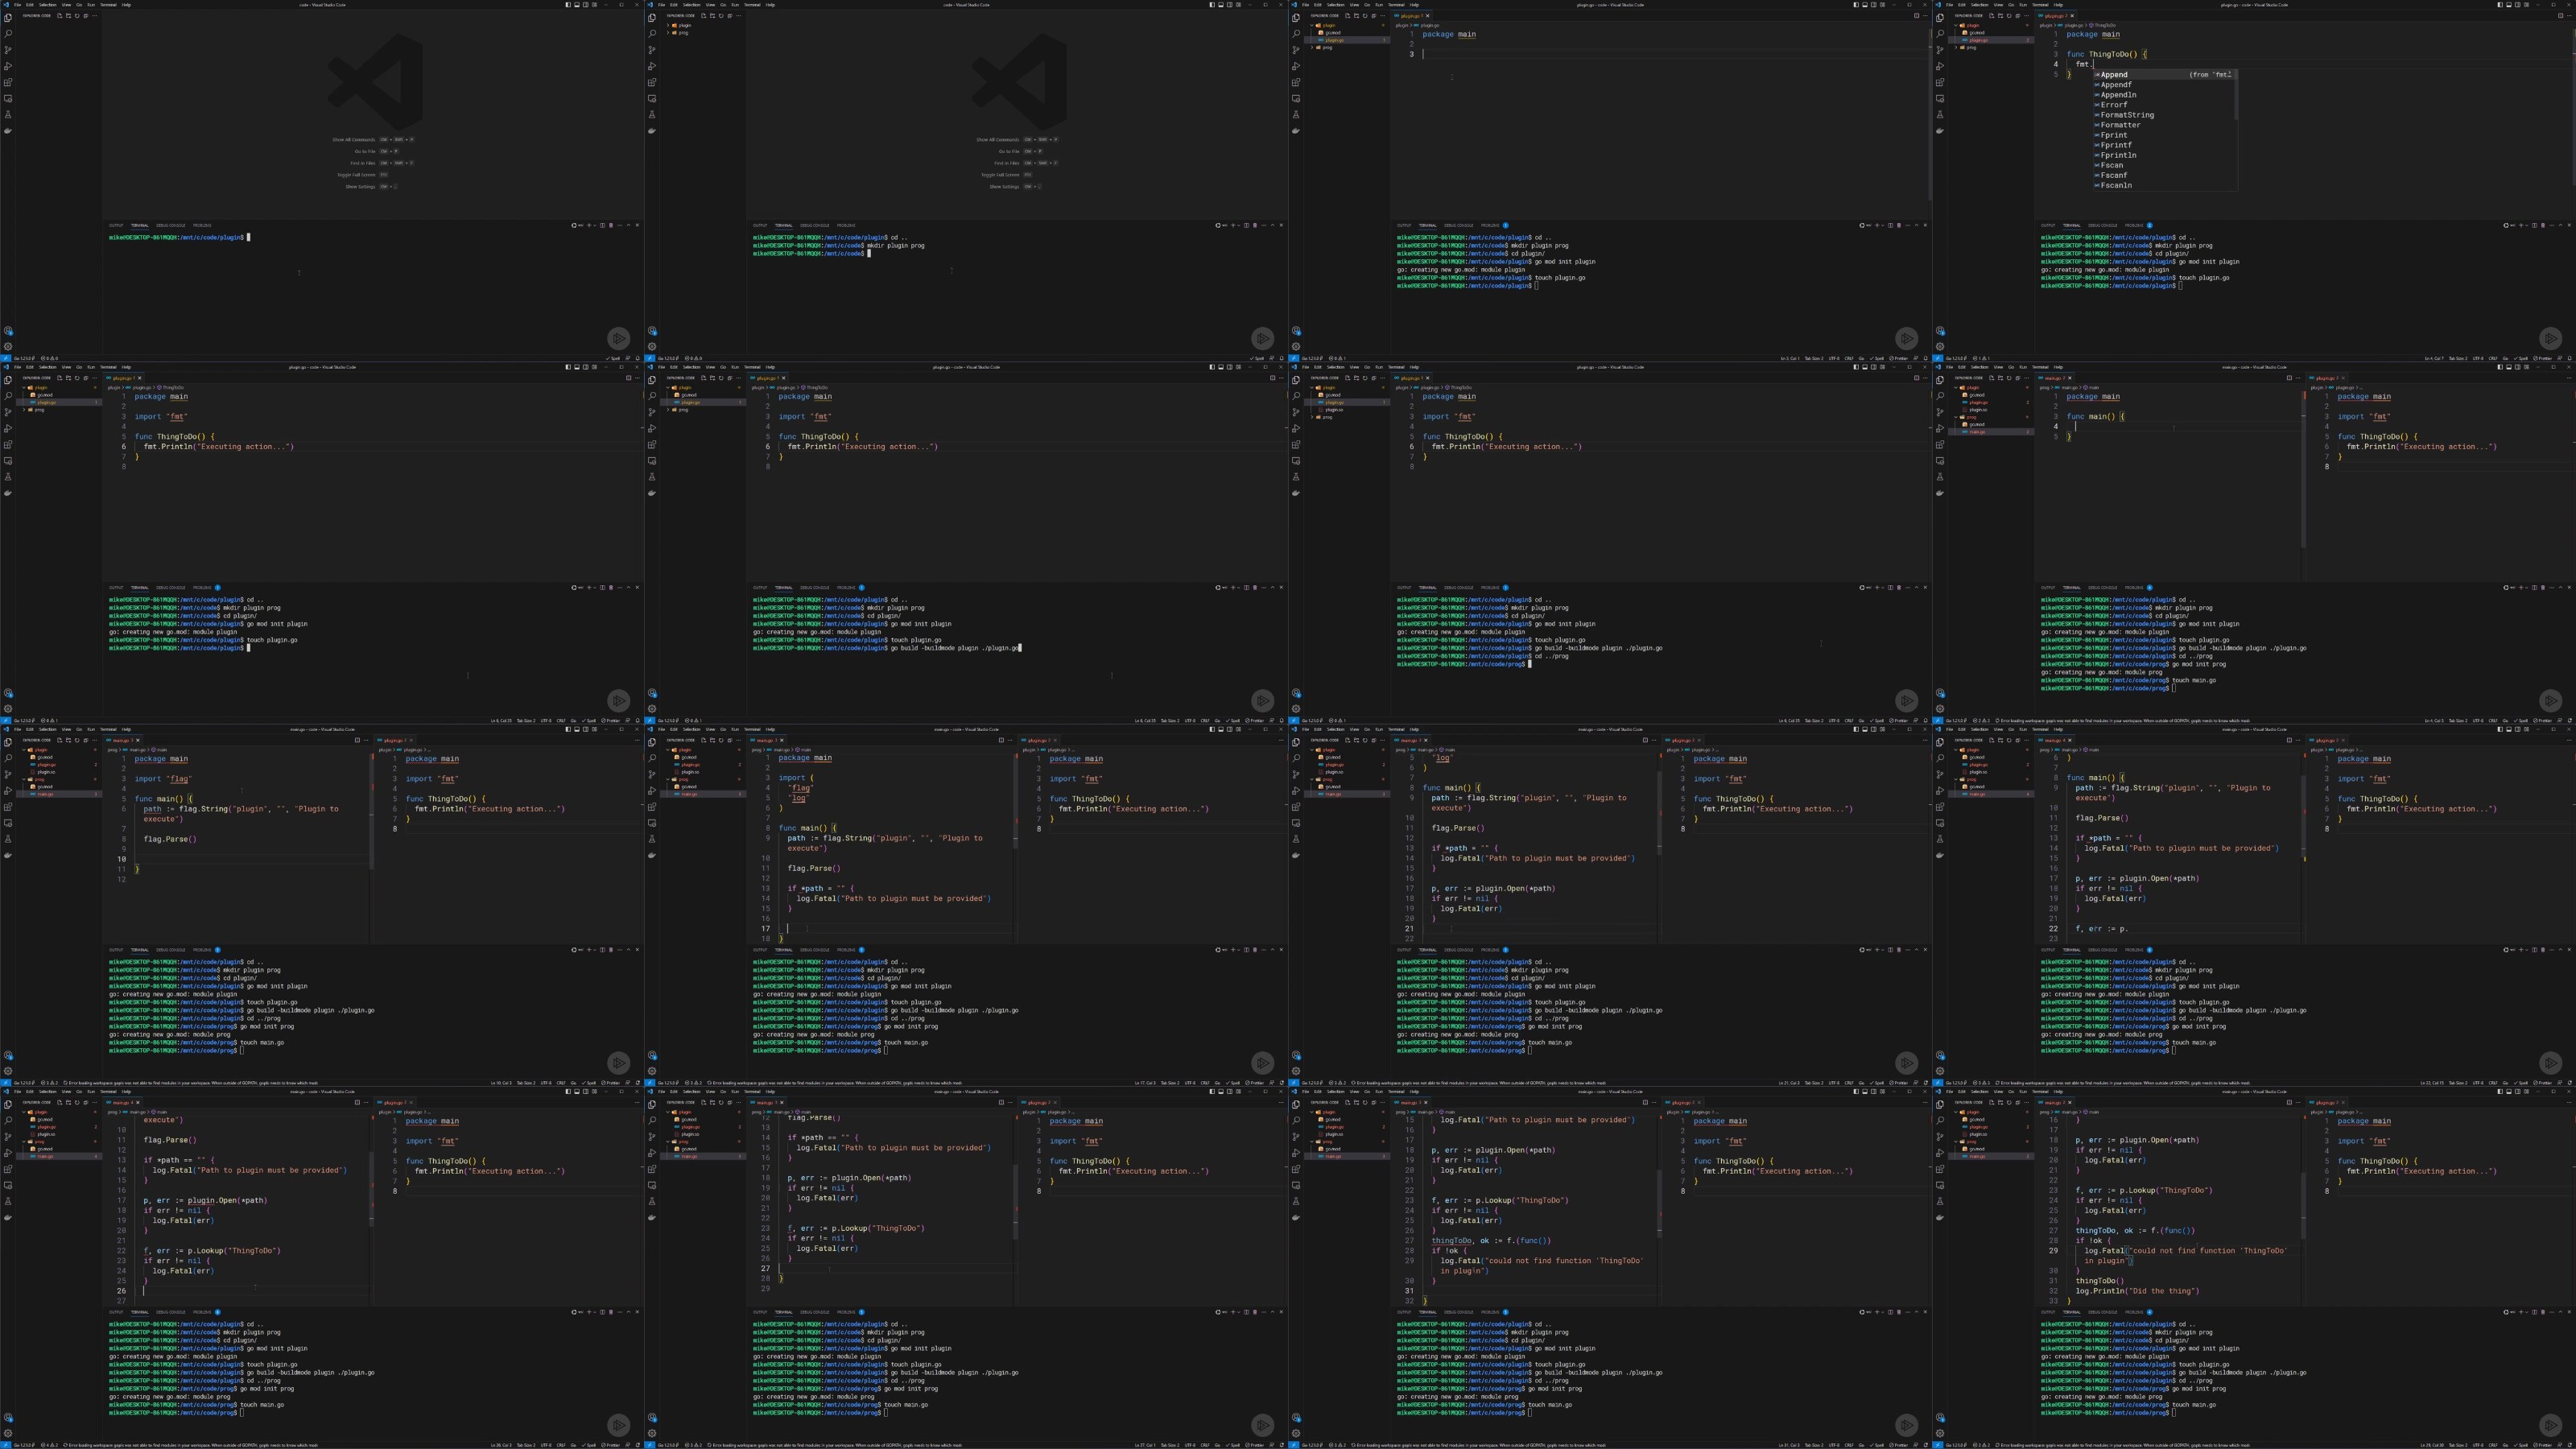Image resolution: width=2576 pixels, height=1449 pixels.
Task: Open Remote Explorer in the empty-Explorer window
Action: coord(8,98)
